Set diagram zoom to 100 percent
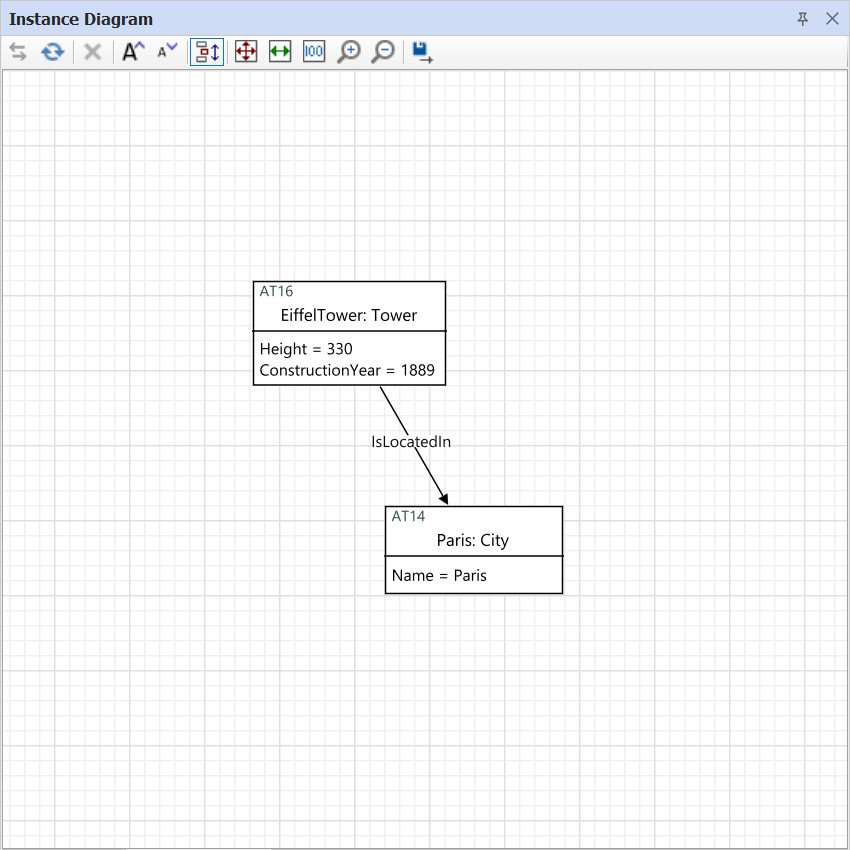 click(x=314, y=52)
